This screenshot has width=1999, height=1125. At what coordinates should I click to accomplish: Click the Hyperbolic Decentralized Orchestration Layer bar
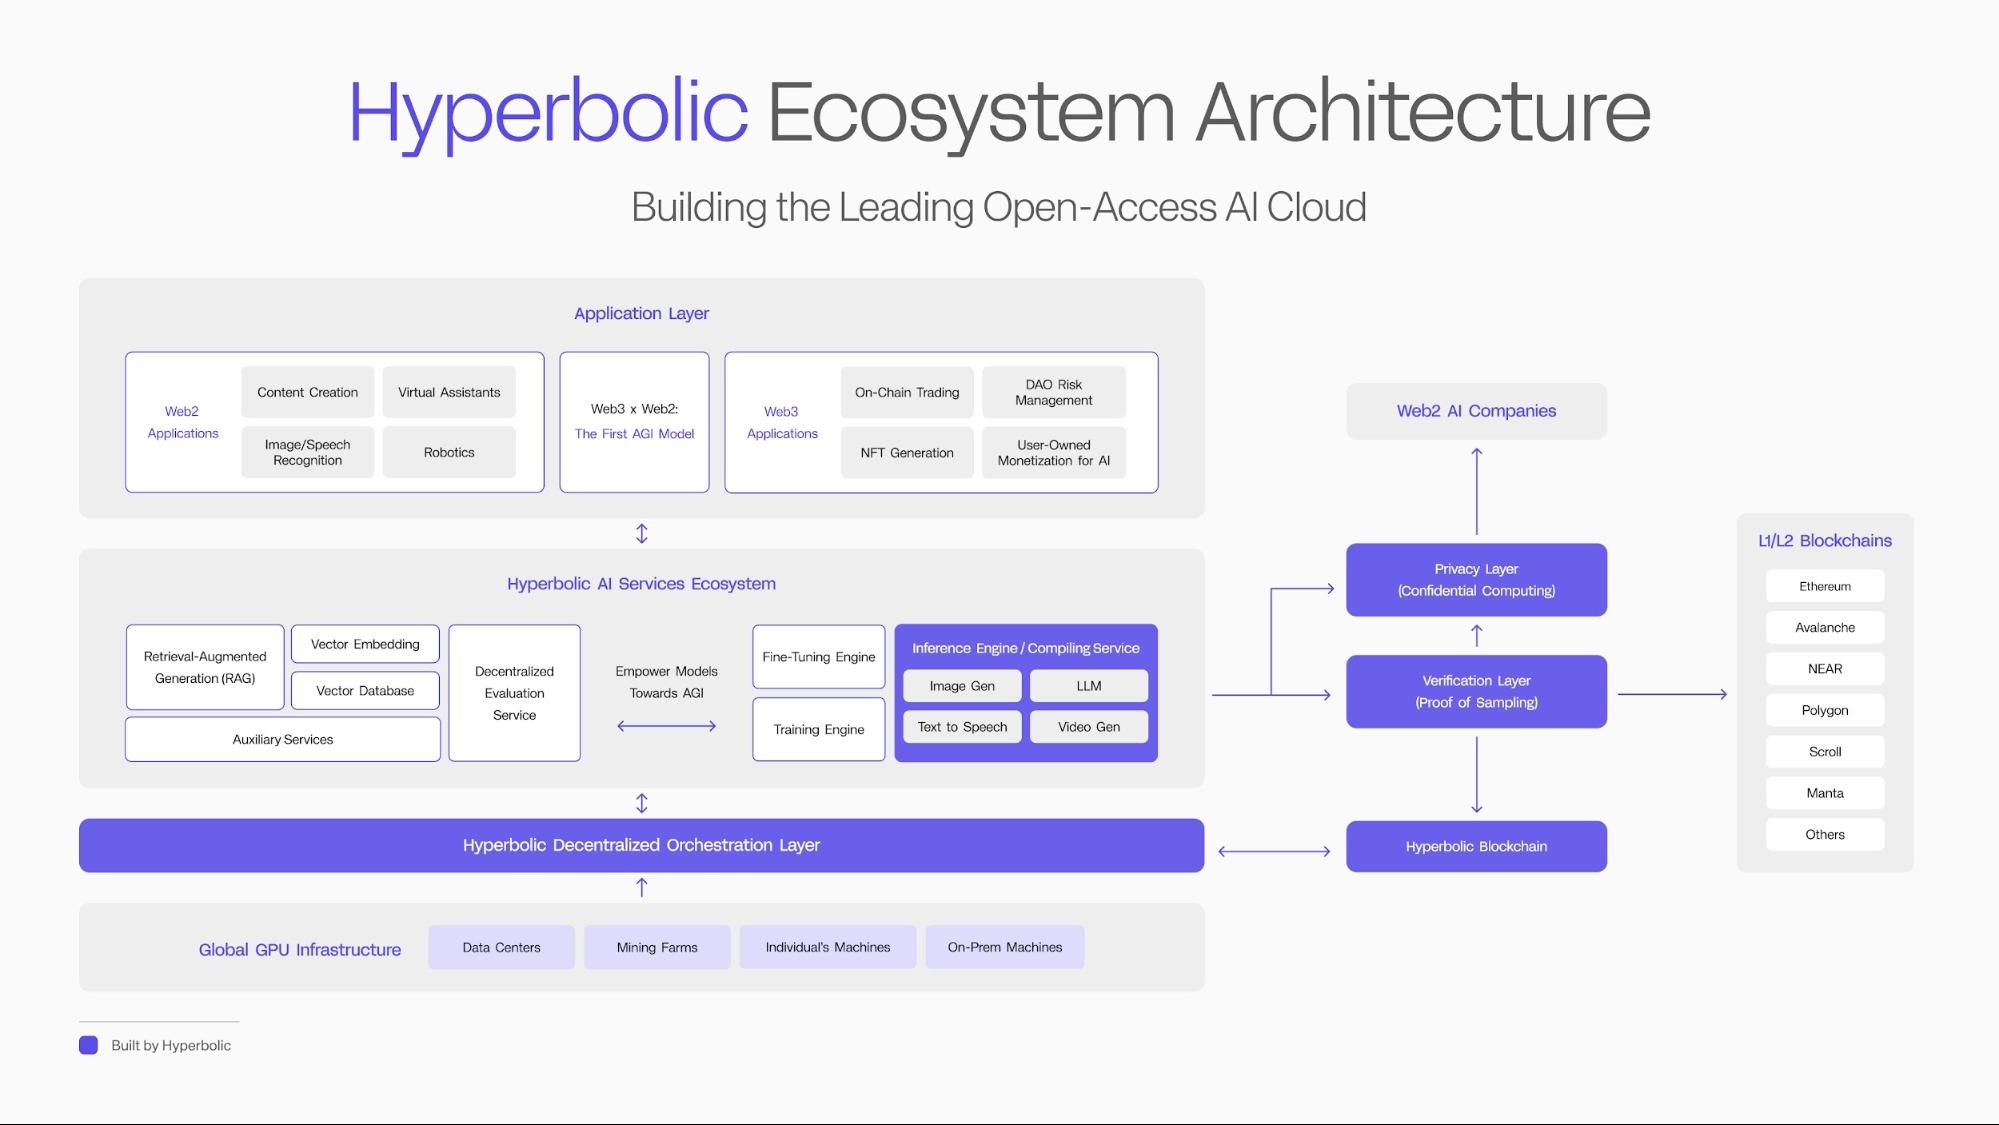[x=641, y=845]
